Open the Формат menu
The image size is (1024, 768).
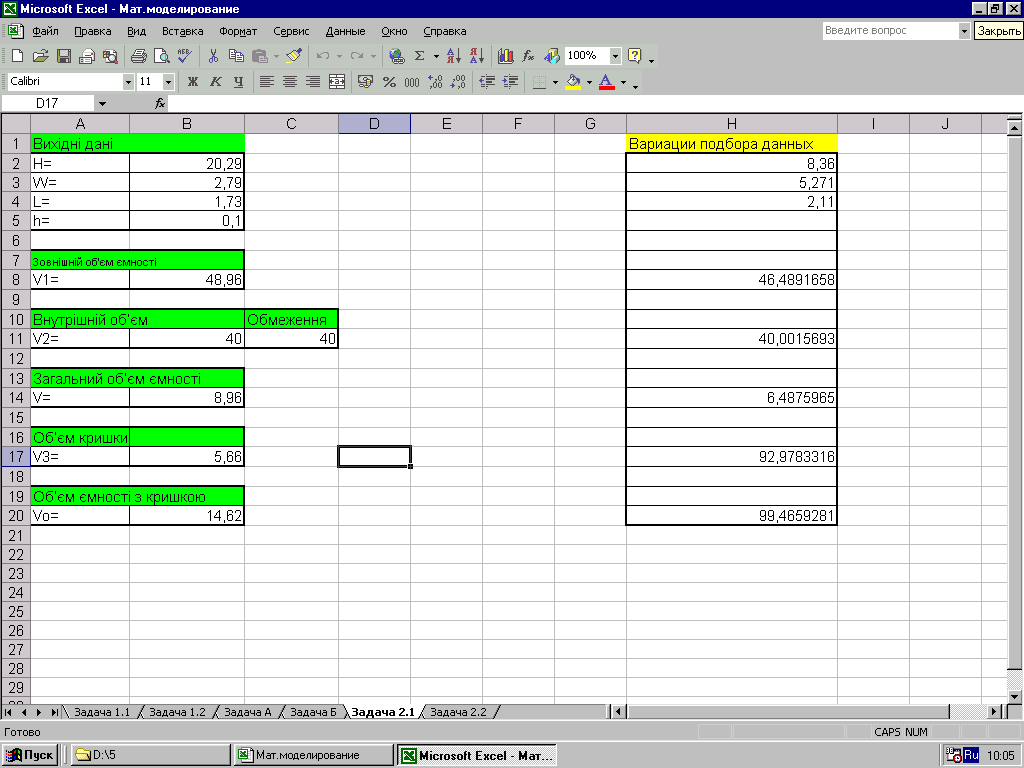tap(238, 31)
